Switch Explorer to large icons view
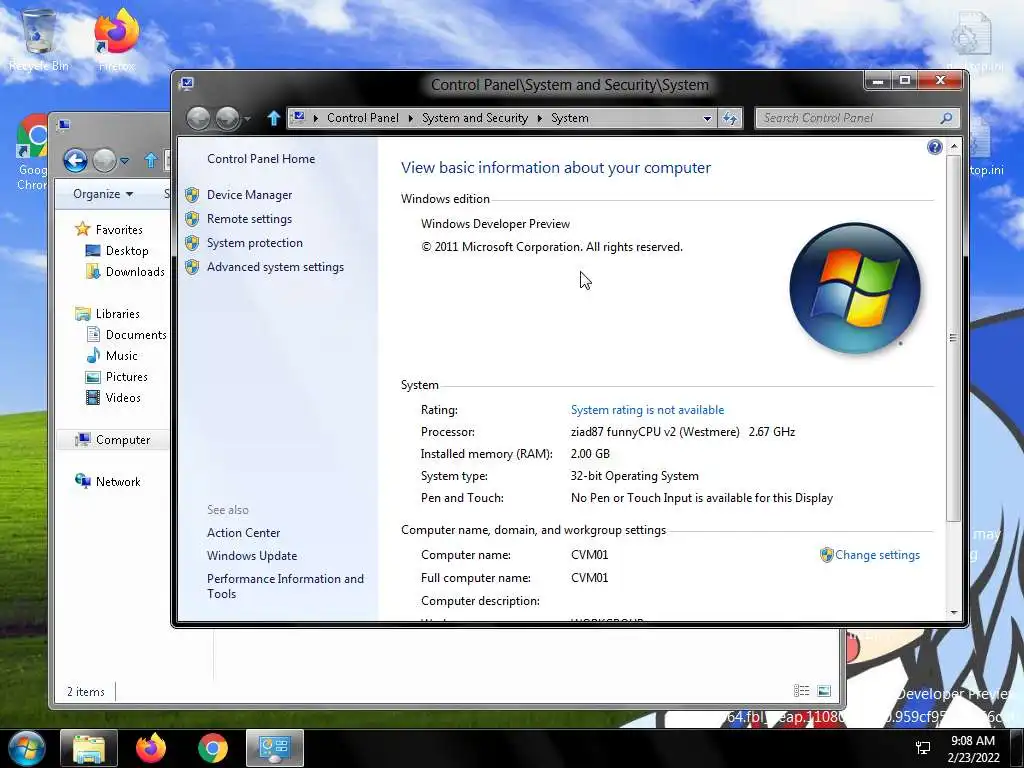The width and height of the screenshot is (1024, 768). click(x=824, y=691)
